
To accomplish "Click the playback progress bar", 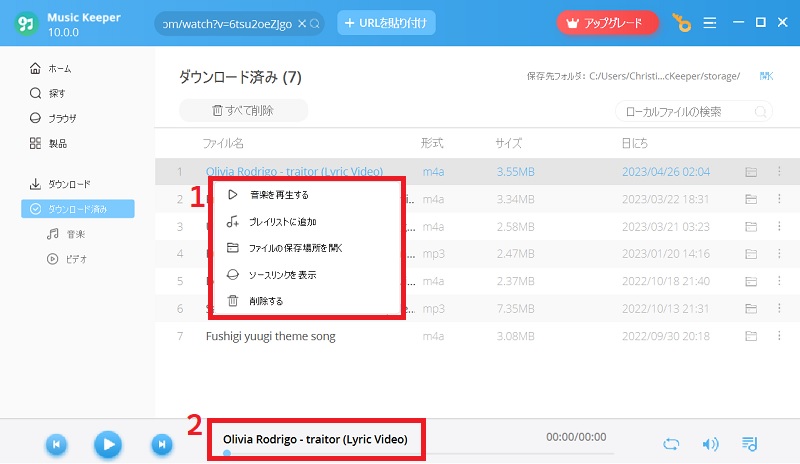I will (x=418, y=453).
